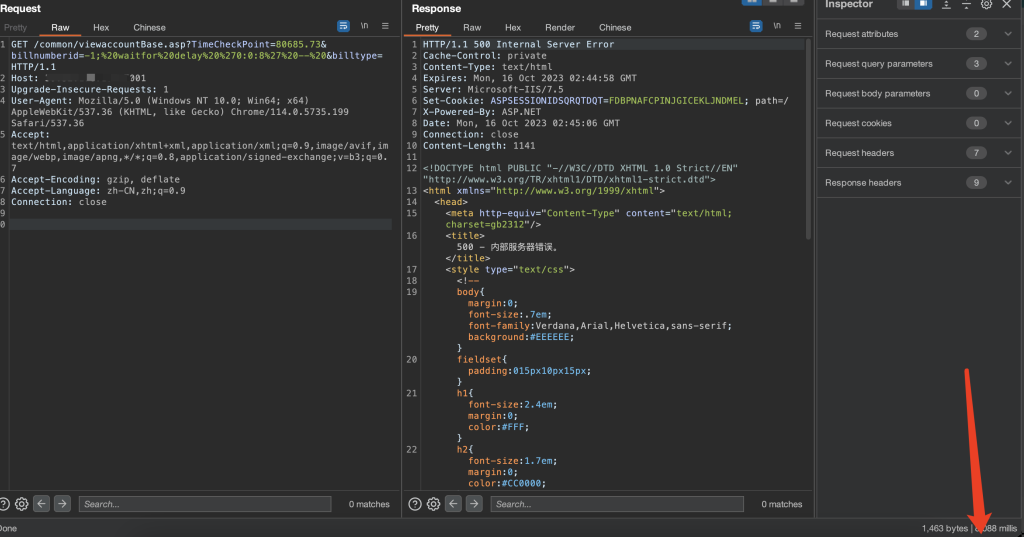
Task: Select the Response Hex tab
Action: (513, 27)
